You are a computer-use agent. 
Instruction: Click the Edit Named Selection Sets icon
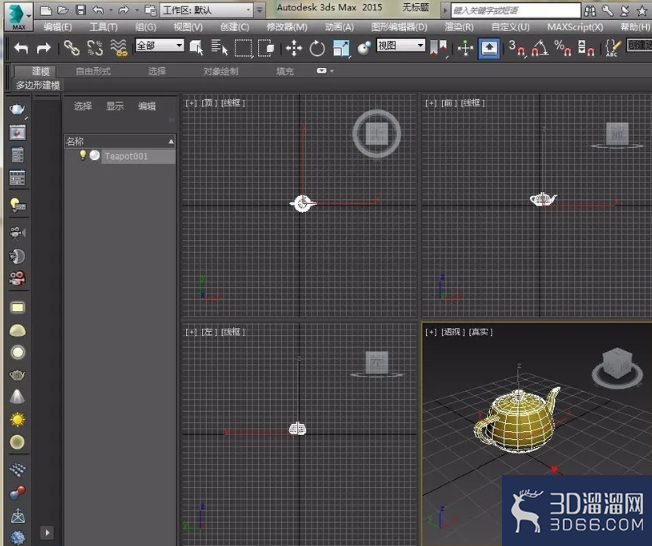click(x=613, y=48)
